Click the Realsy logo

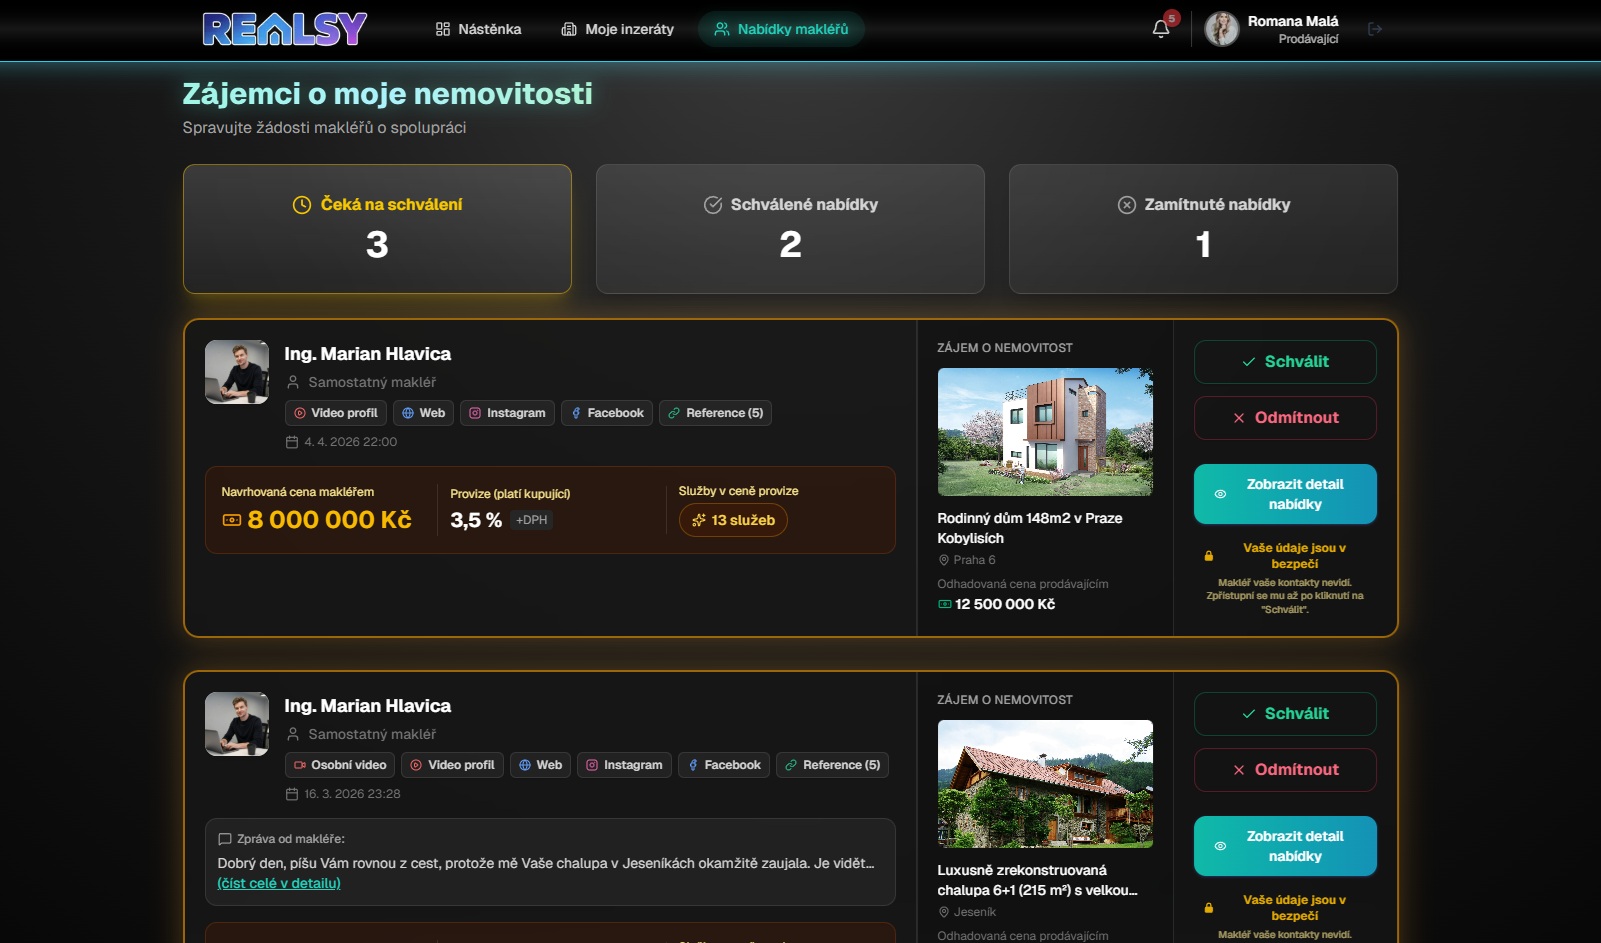click(x=285, y=29)
